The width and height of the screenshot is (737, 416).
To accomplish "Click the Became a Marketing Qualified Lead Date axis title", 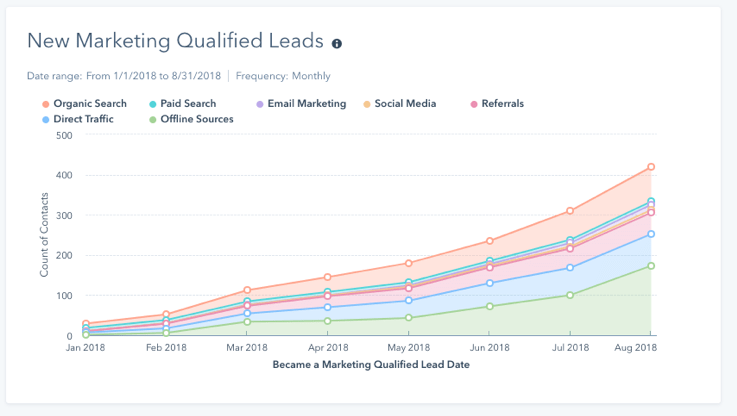I will click(368, 366).
